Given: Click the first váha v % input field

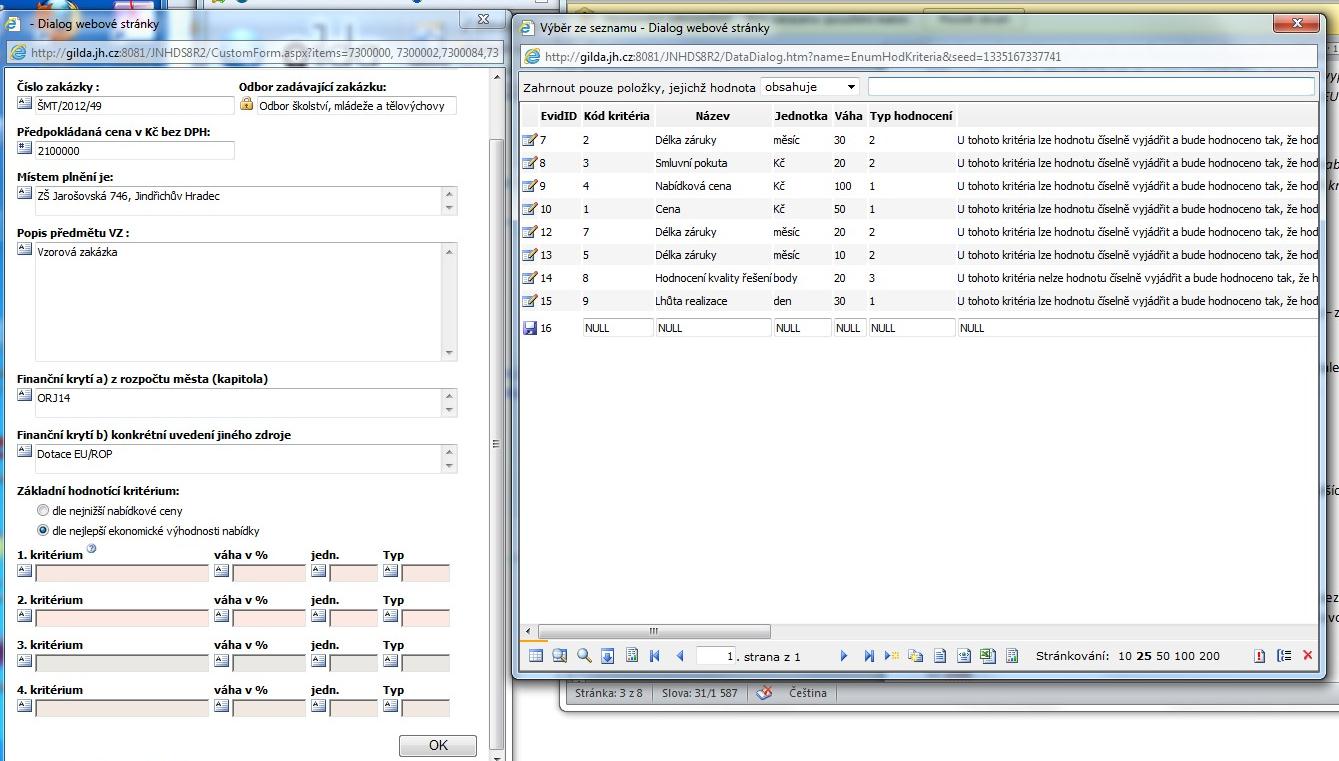Looking at the screenshot, I should tap(269, 573).
